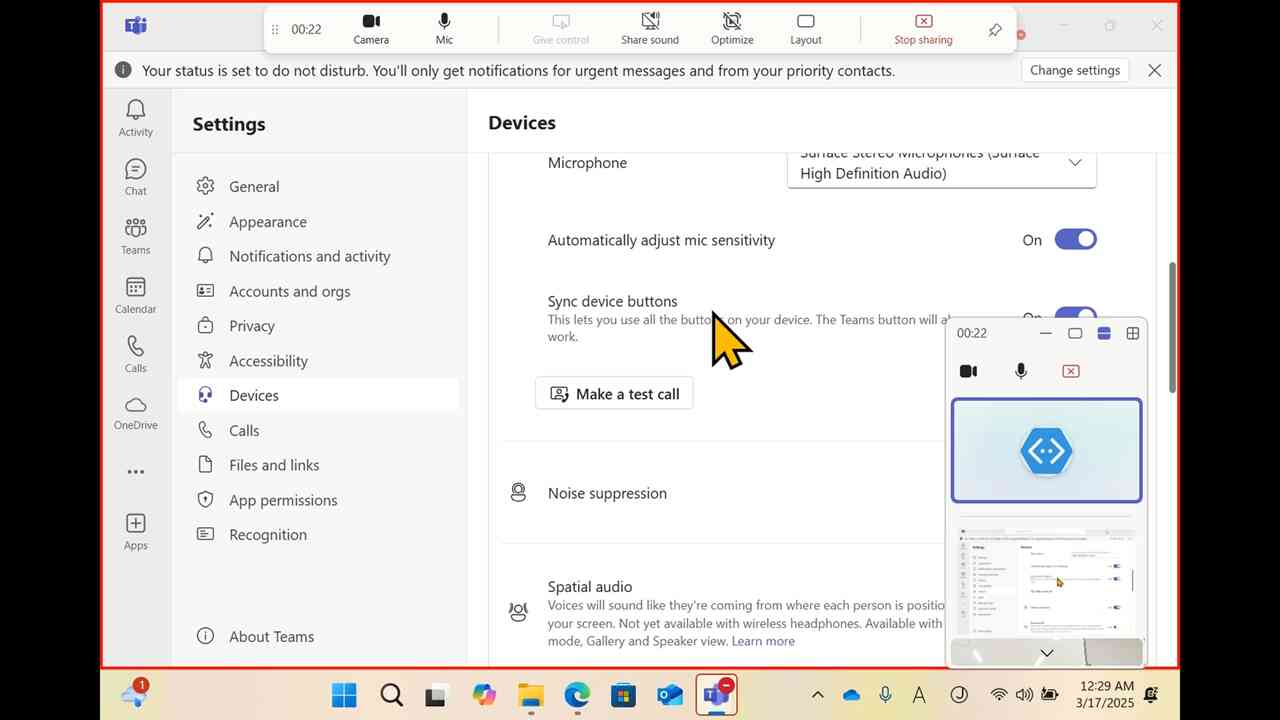Follow the Learn more link

tap(763, 641)
